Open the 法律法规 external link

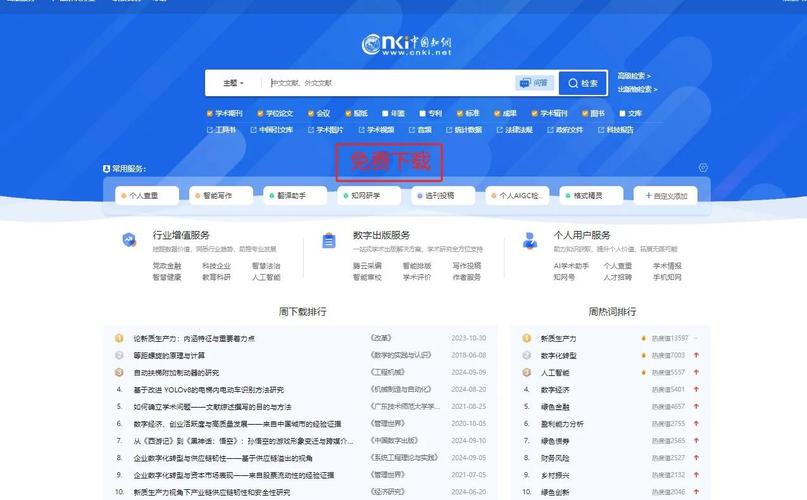[x=514, y=130]
